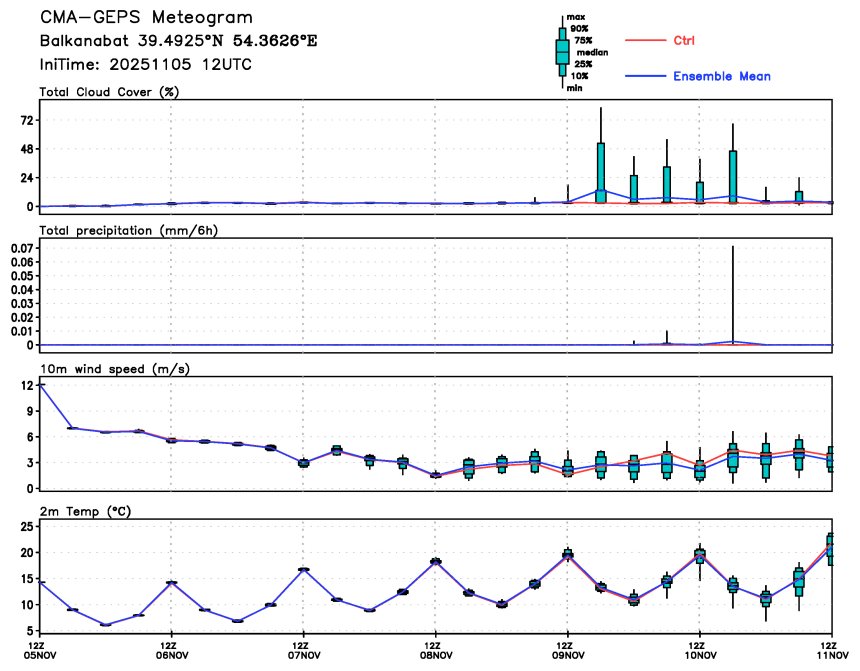Click the CMA-GEPS Meteogram title
This screenshot has height=671, width=860.
tap(146, 18)
